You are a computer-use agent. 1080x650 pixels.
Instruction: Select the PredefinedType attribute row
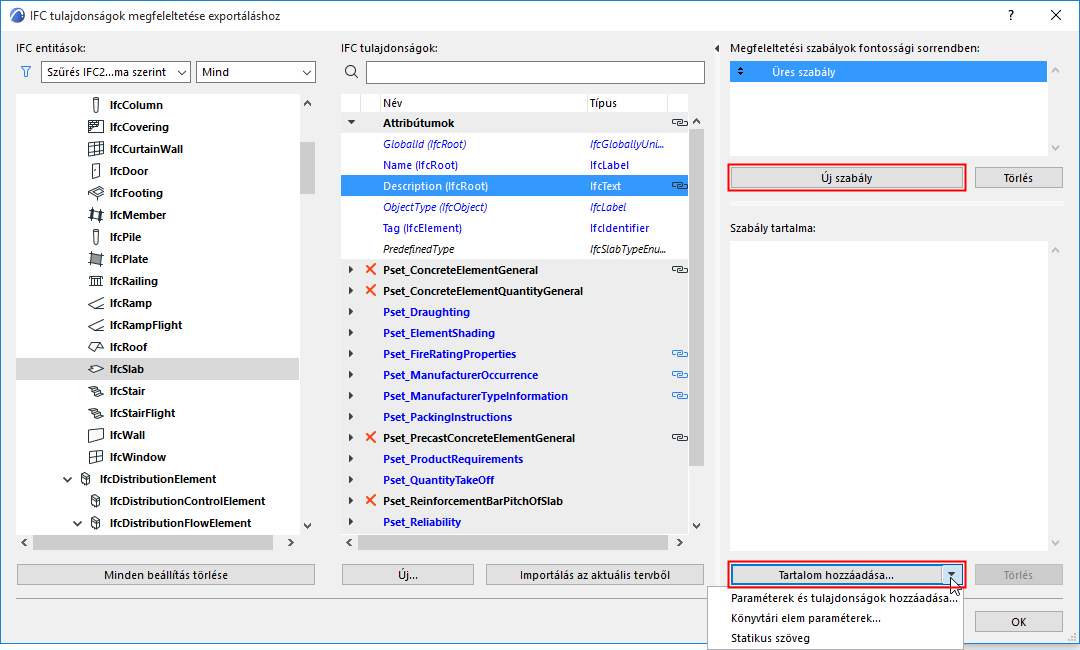(x=514, y=249)
